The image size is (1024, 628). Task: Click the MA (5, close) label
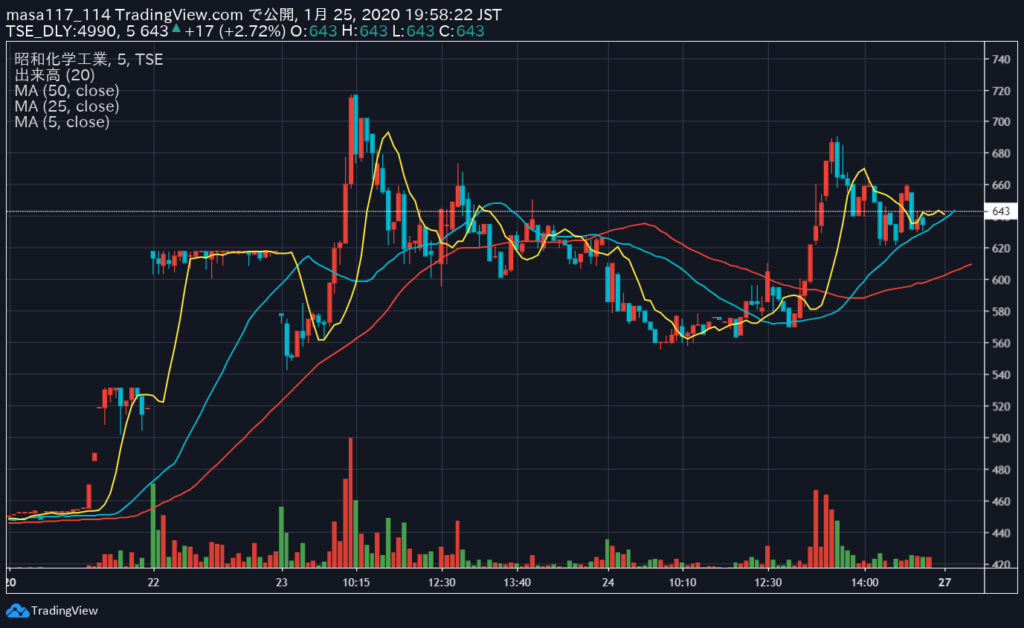coord(62,122)
